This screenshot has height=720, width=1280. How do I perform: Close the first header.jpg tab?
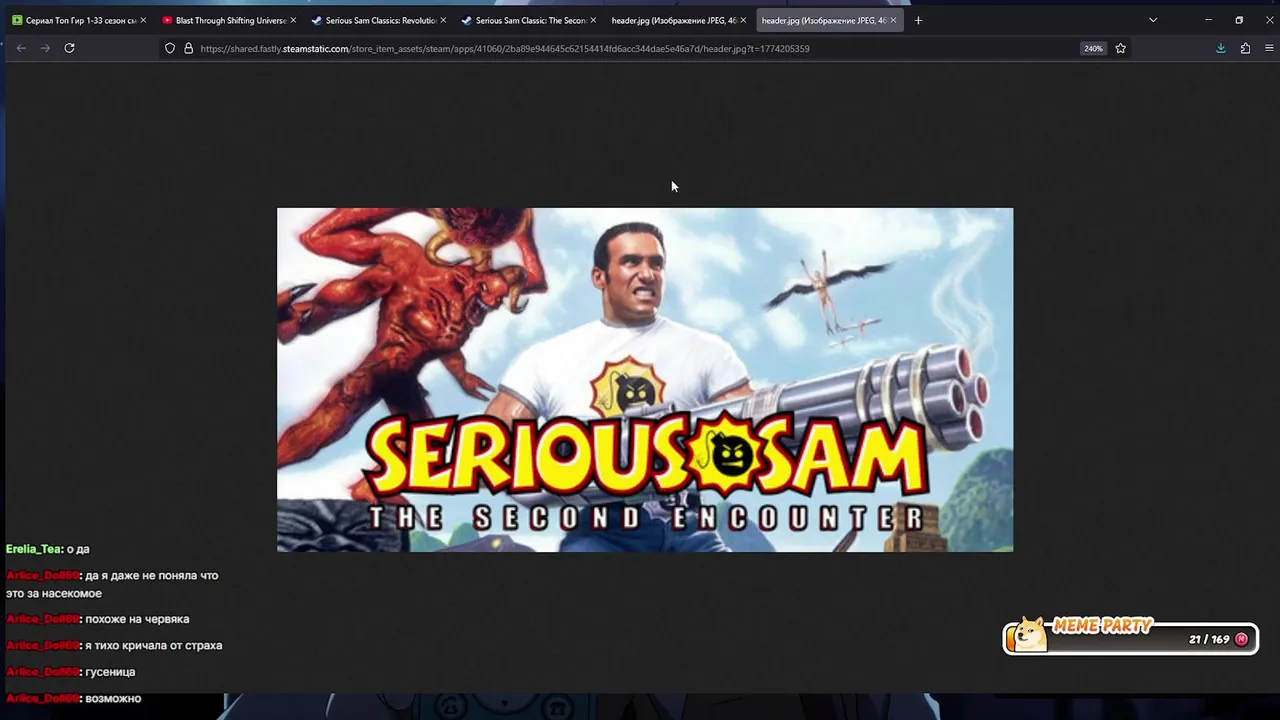pos(743,20)
